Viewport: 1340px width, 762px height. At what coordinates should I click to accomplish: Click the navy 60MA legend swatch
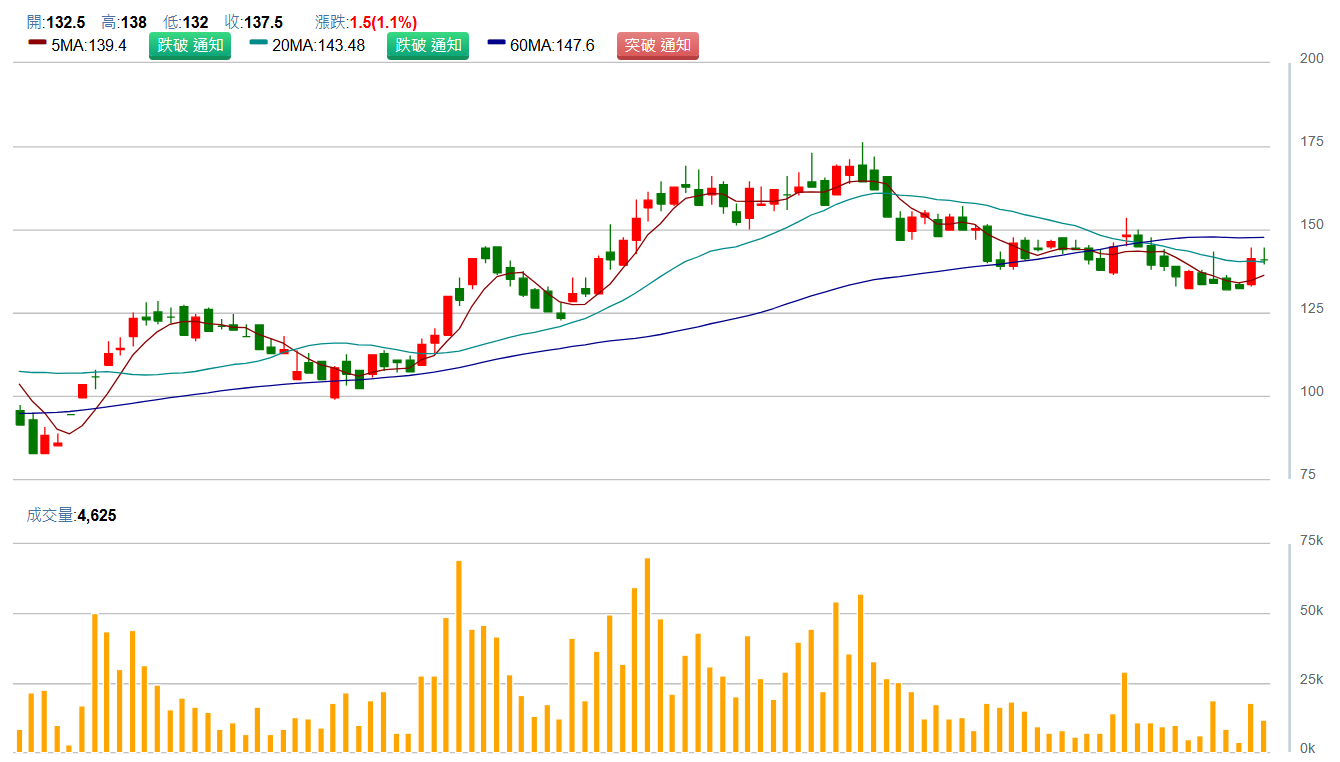[496, 44]
